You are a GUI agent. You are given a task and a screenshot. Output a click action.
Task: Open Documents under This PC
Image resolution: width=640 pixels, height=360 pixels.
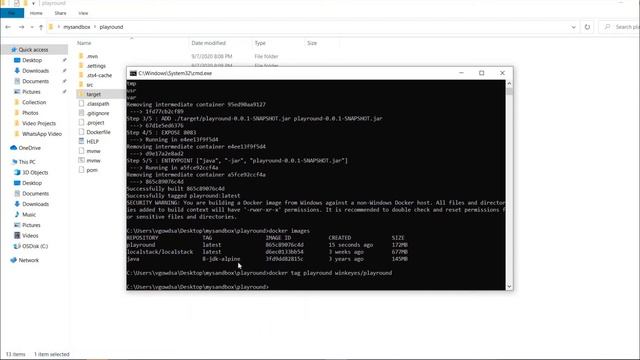click(35, 193)
